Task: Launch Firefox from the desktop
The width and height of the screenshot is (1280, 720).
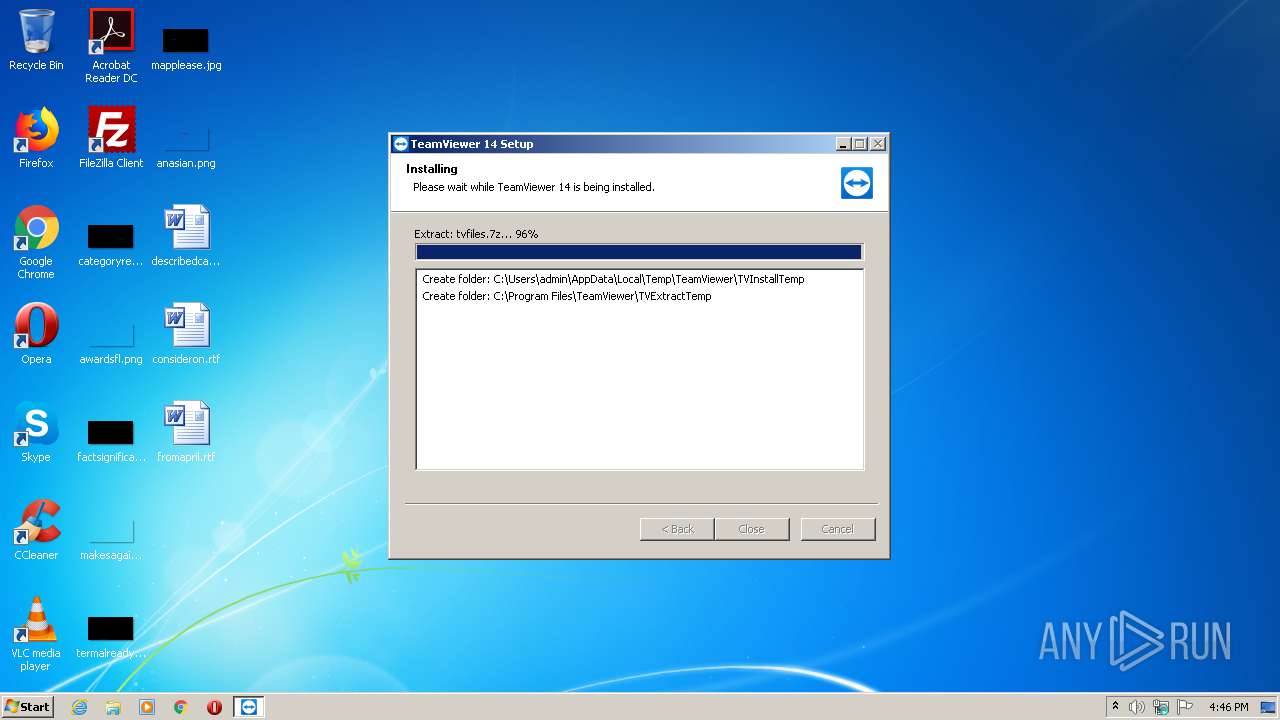Action: pos(36,138)
